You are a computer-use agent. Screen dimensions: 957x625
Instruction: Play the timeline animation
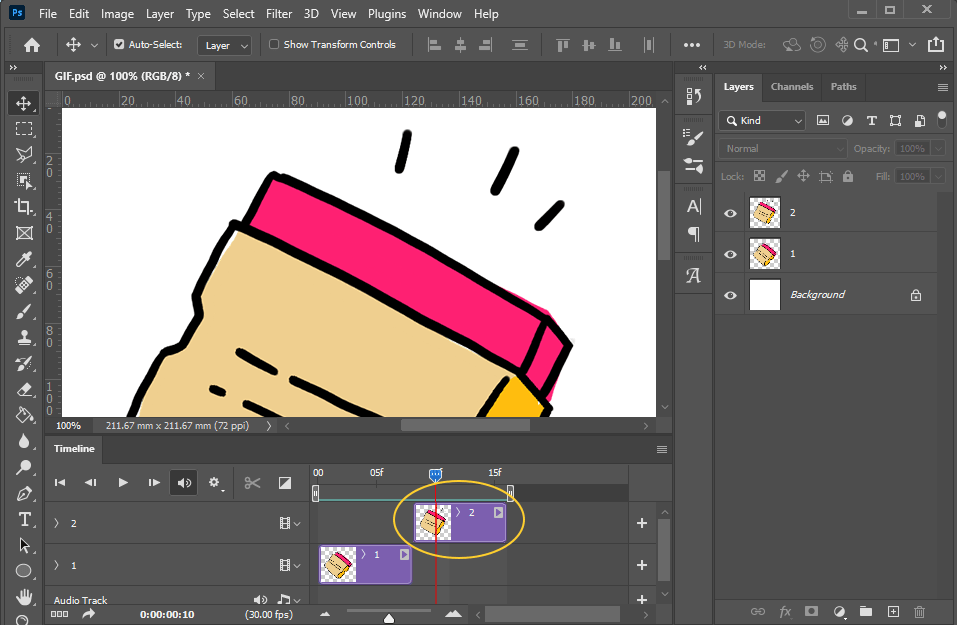pos(123,483)
